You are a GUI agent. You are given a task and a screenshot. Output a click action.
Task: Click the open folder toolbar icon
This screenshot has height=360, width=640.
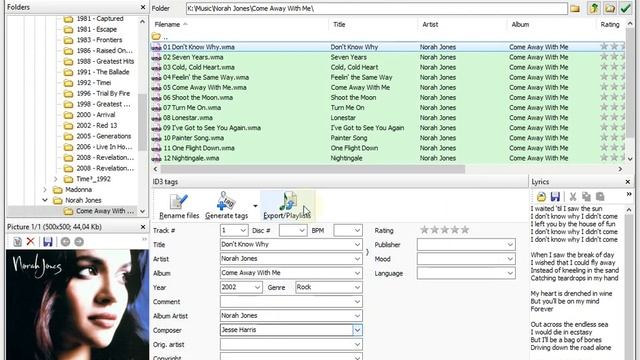tap(610, 8)
